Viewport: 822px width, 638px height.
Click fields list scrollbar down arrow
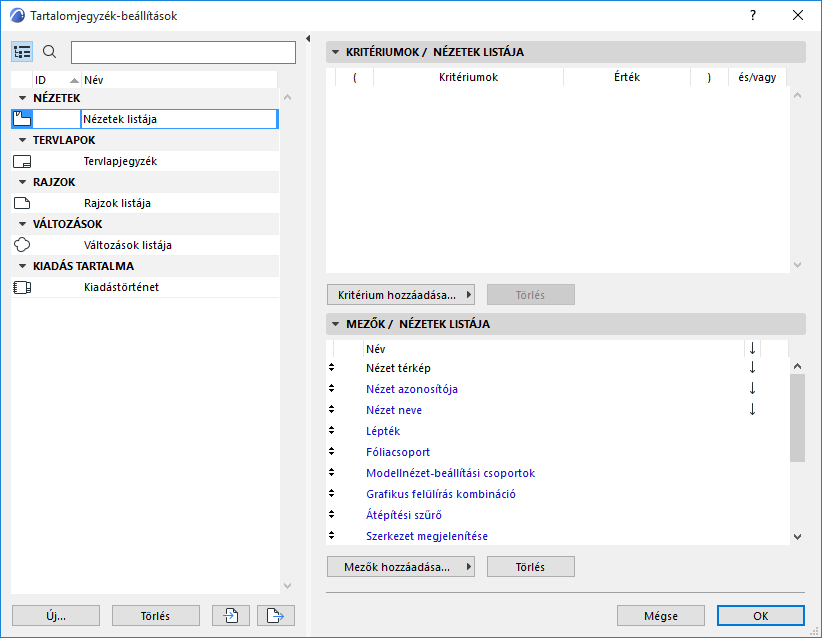point(797,537)
